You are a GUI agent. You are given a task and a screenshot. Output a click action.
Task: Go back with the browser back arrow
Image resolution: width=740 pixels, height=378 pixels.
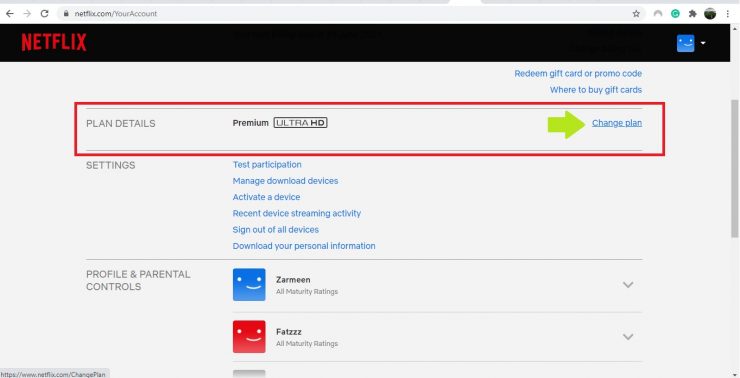click(9, 14)
